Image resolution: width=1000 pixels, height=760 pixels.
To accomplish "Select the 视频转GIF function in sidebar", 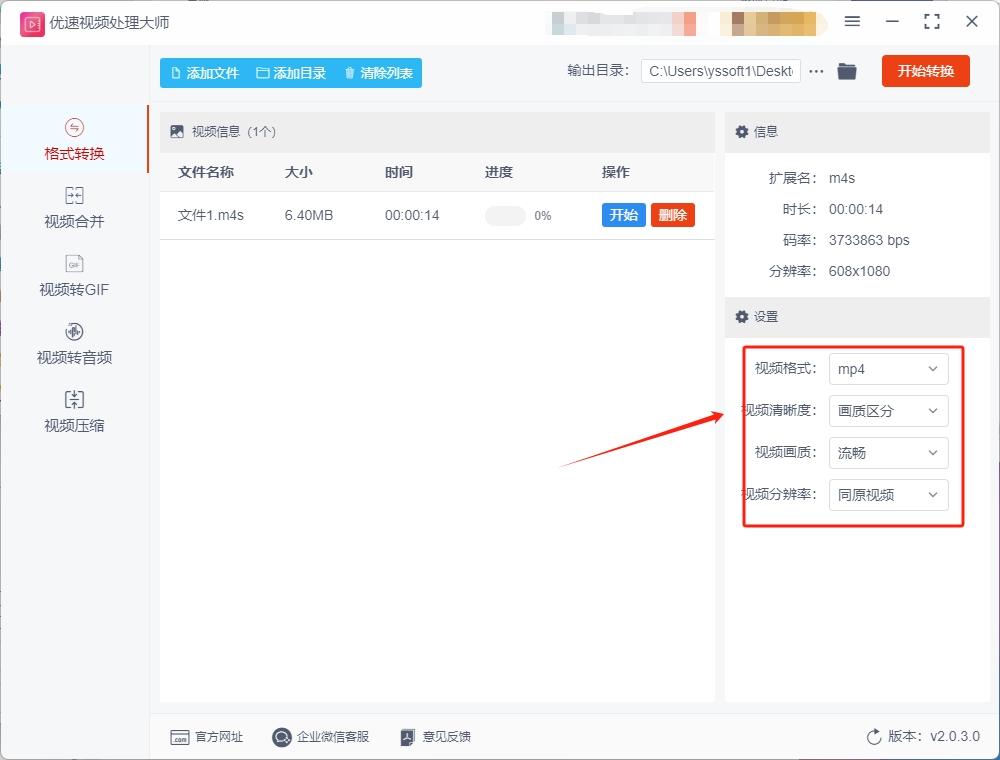I will [x=73, y=275].
